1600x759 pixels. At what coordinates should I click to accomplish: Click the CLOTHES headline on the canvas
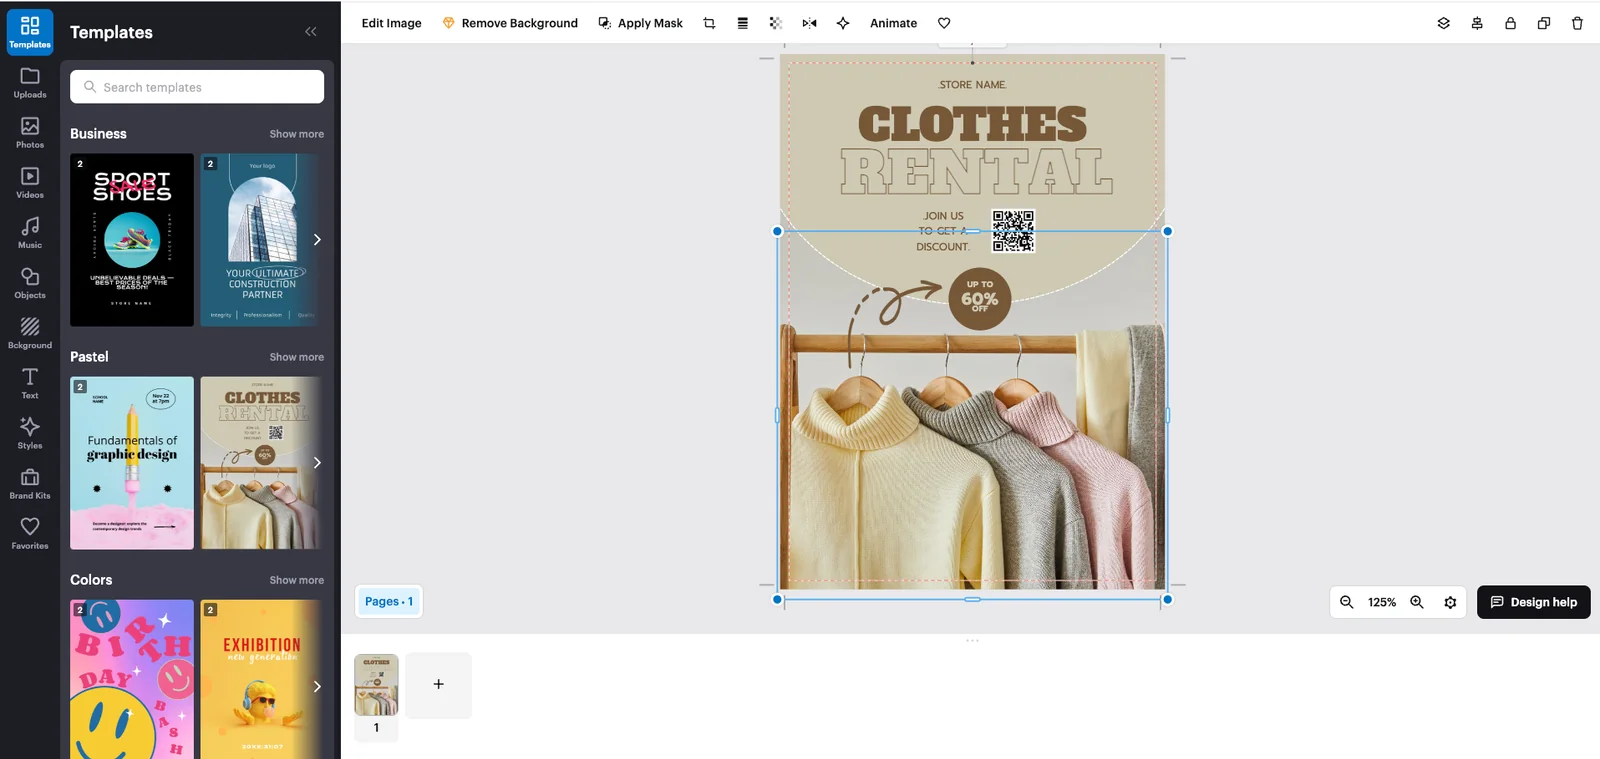pyautogui.click(x=972, y=125)
